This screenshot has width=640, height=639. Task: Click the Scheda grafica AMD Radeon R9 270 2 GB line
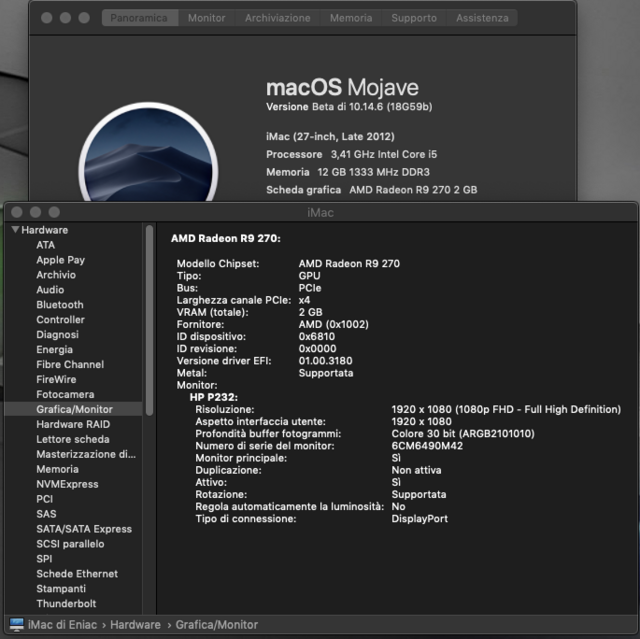click(371, 190)
